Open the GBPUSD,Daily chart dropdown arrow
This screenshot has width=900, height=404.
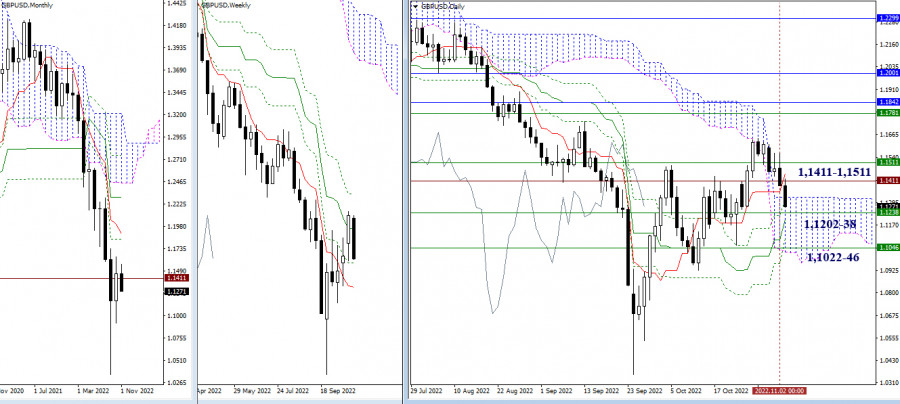413,5
